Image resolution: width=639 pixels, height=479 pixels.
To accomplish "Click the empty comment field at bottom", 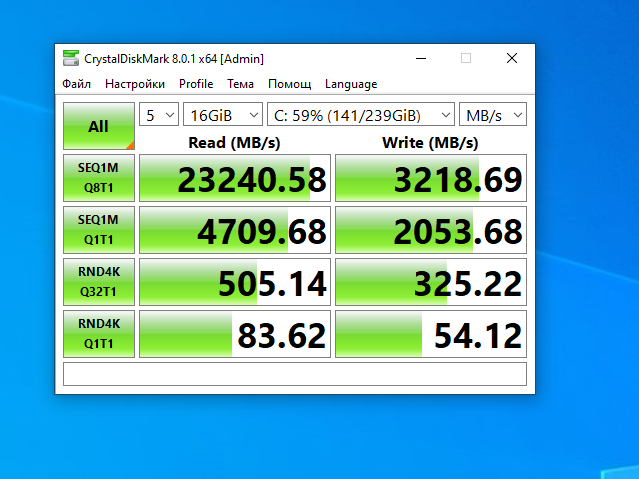I will [295, 374].
